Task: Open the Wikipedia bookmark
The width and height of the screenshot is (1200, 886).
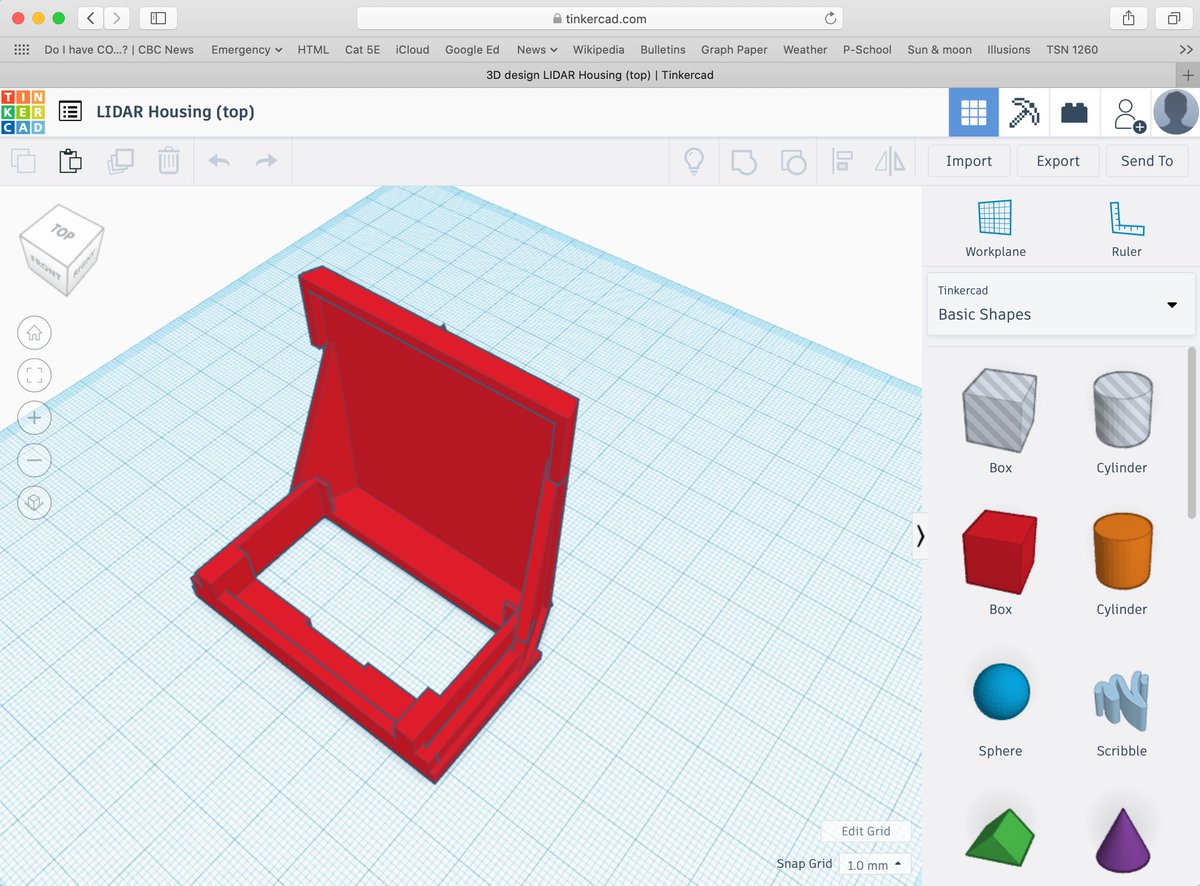Action: pos(598,50)
